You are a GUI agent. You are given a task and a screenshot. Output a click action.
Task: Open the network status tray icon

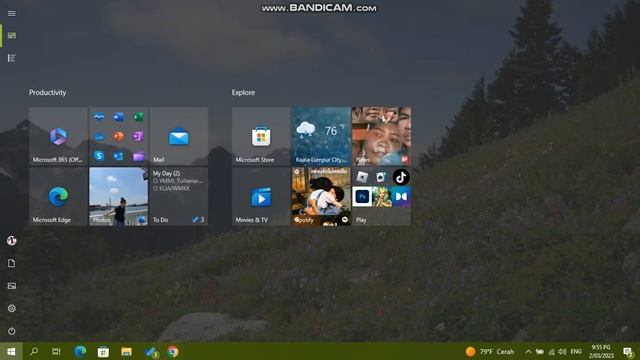point(551,351)
